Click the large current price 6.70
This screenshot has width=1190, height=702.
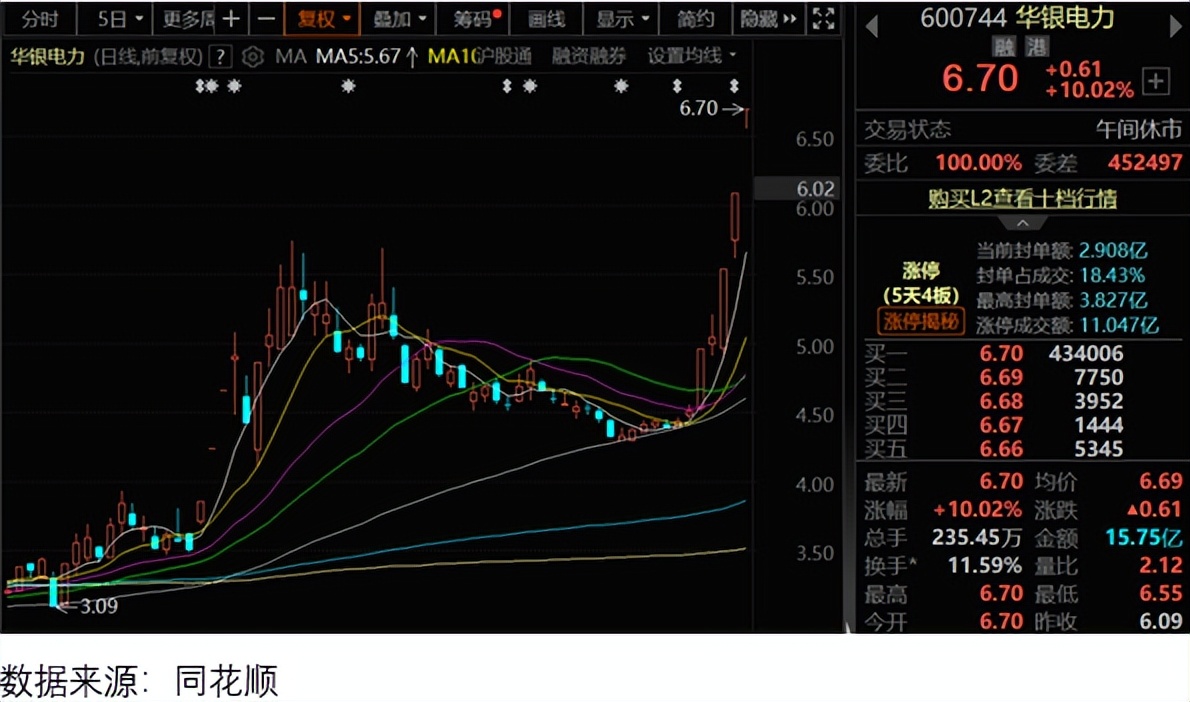coord(979,78)
